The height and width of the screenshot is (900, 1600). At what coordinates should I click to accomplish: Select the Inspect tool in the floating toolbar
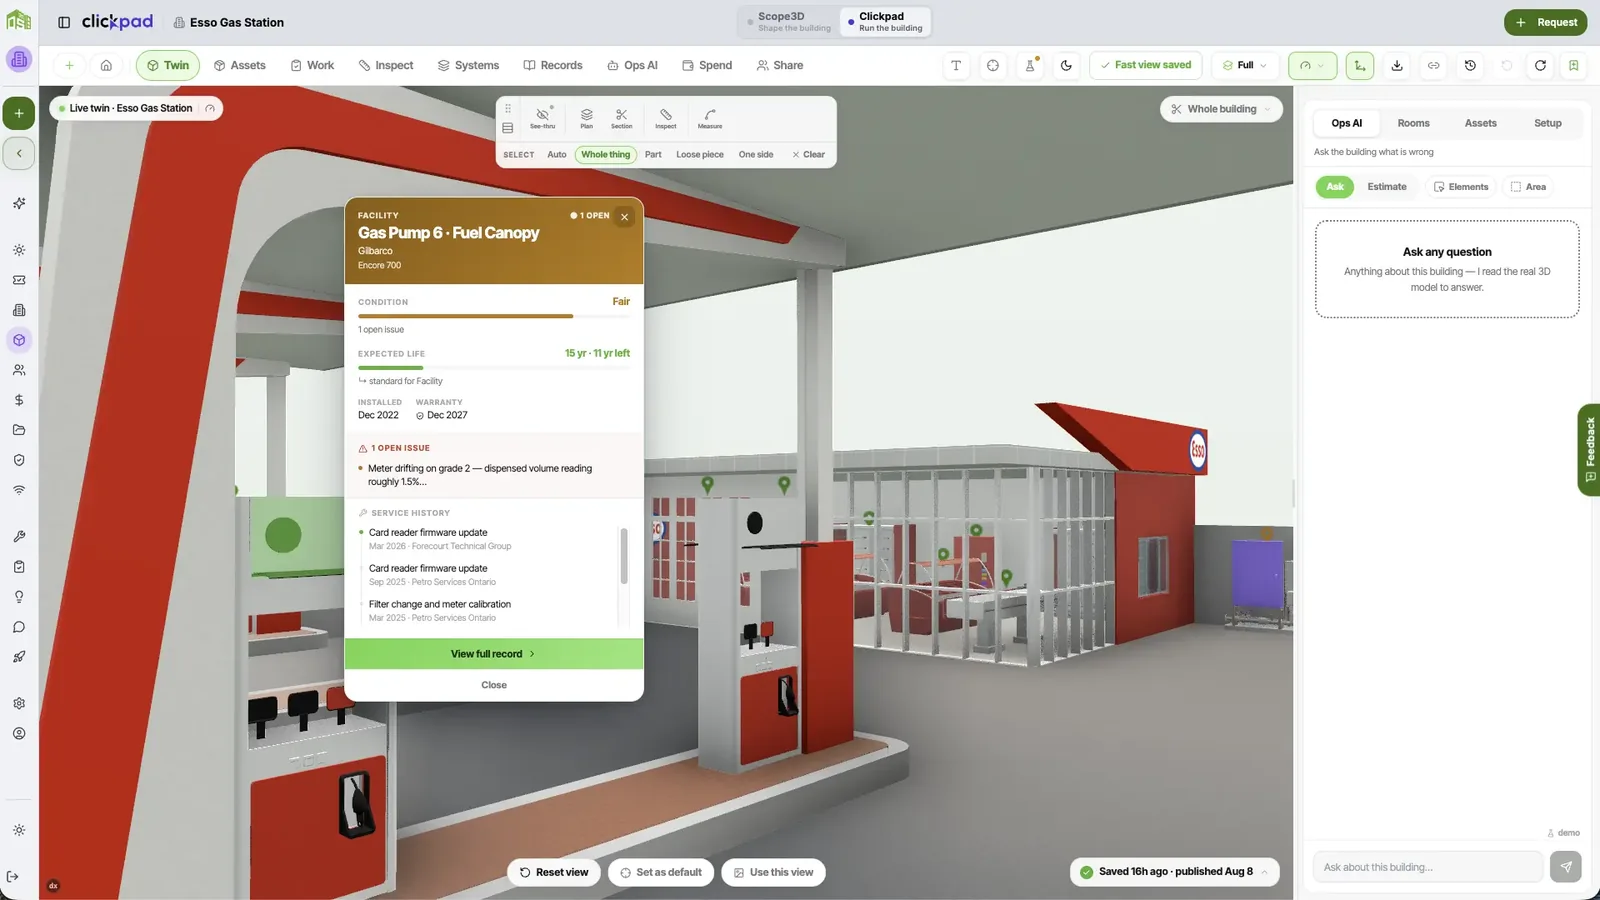[x=666, y=118]
